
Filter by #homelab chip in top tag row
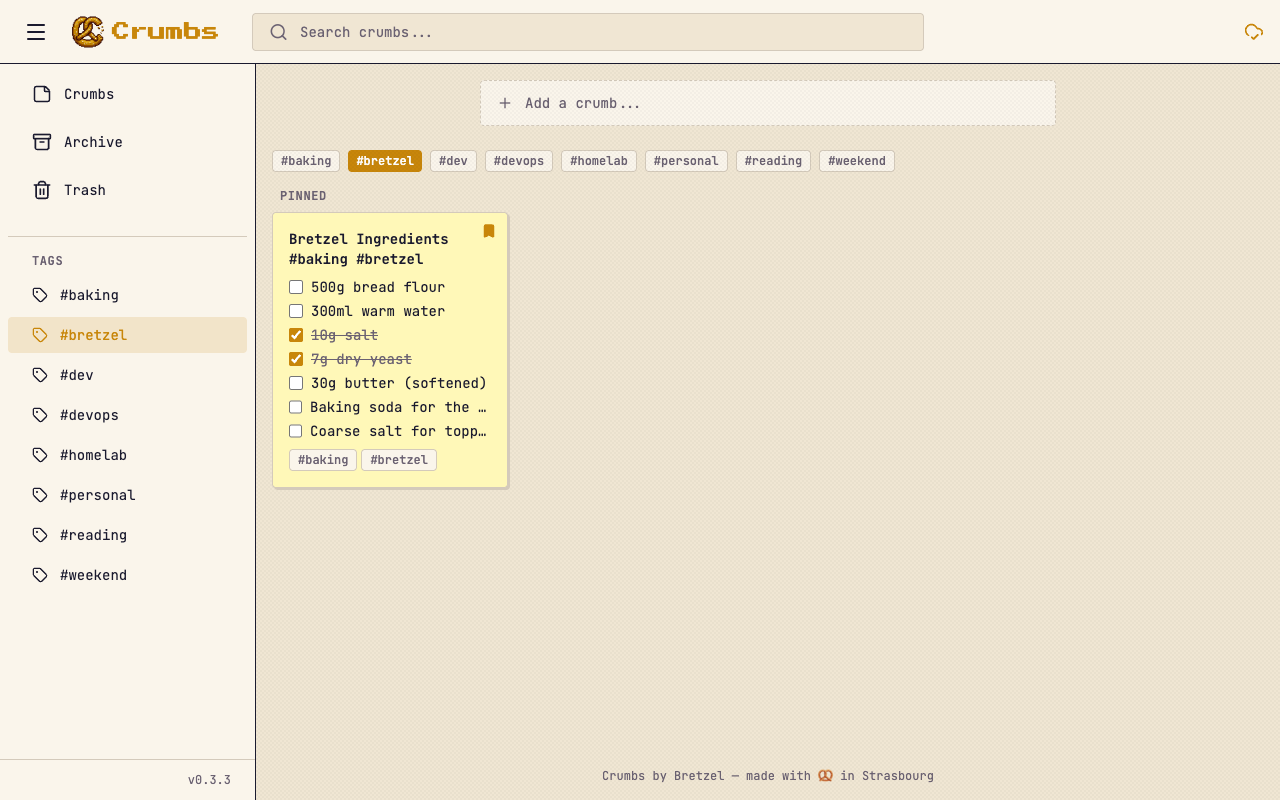[599, 161]
